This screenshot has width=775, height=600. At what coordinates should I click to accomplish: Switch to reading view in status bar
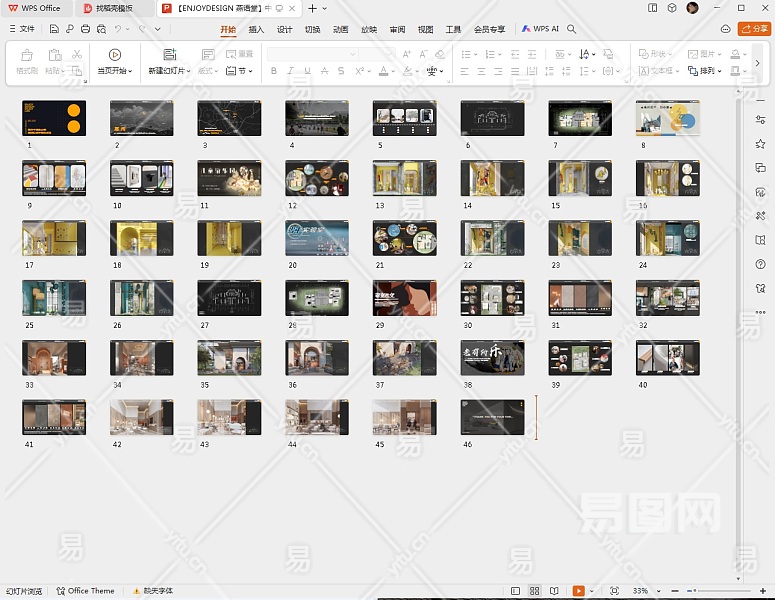555,591
